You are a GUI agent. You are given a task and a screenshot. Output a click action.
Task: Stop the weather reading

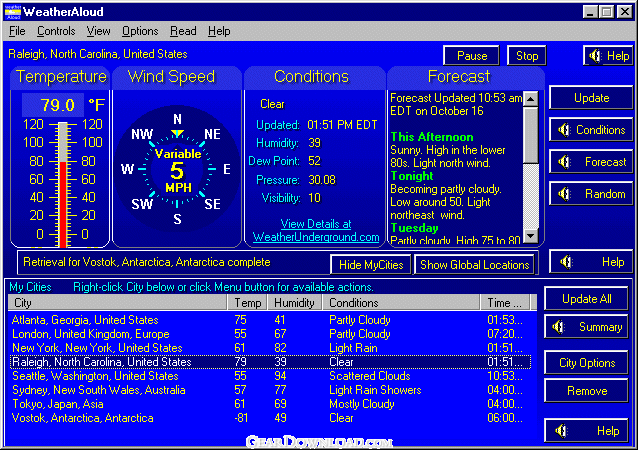[527, 56]
